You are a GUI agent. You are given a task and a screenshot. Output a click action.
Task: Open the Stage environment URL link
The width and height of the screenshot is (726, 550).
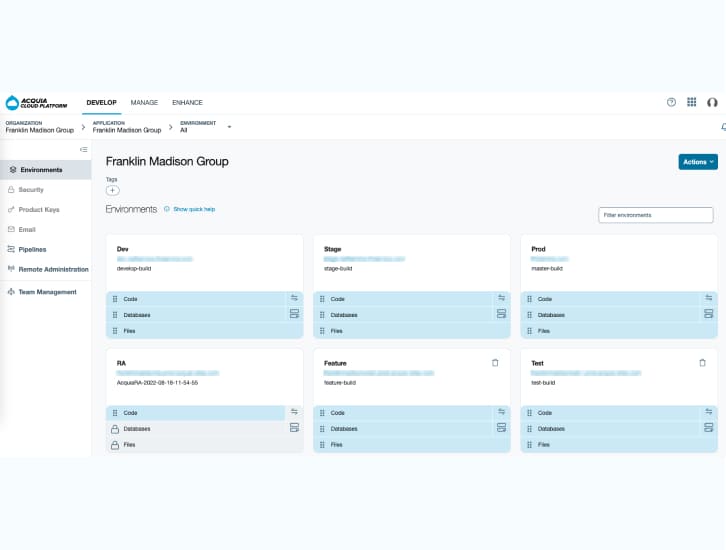point(364,259)
